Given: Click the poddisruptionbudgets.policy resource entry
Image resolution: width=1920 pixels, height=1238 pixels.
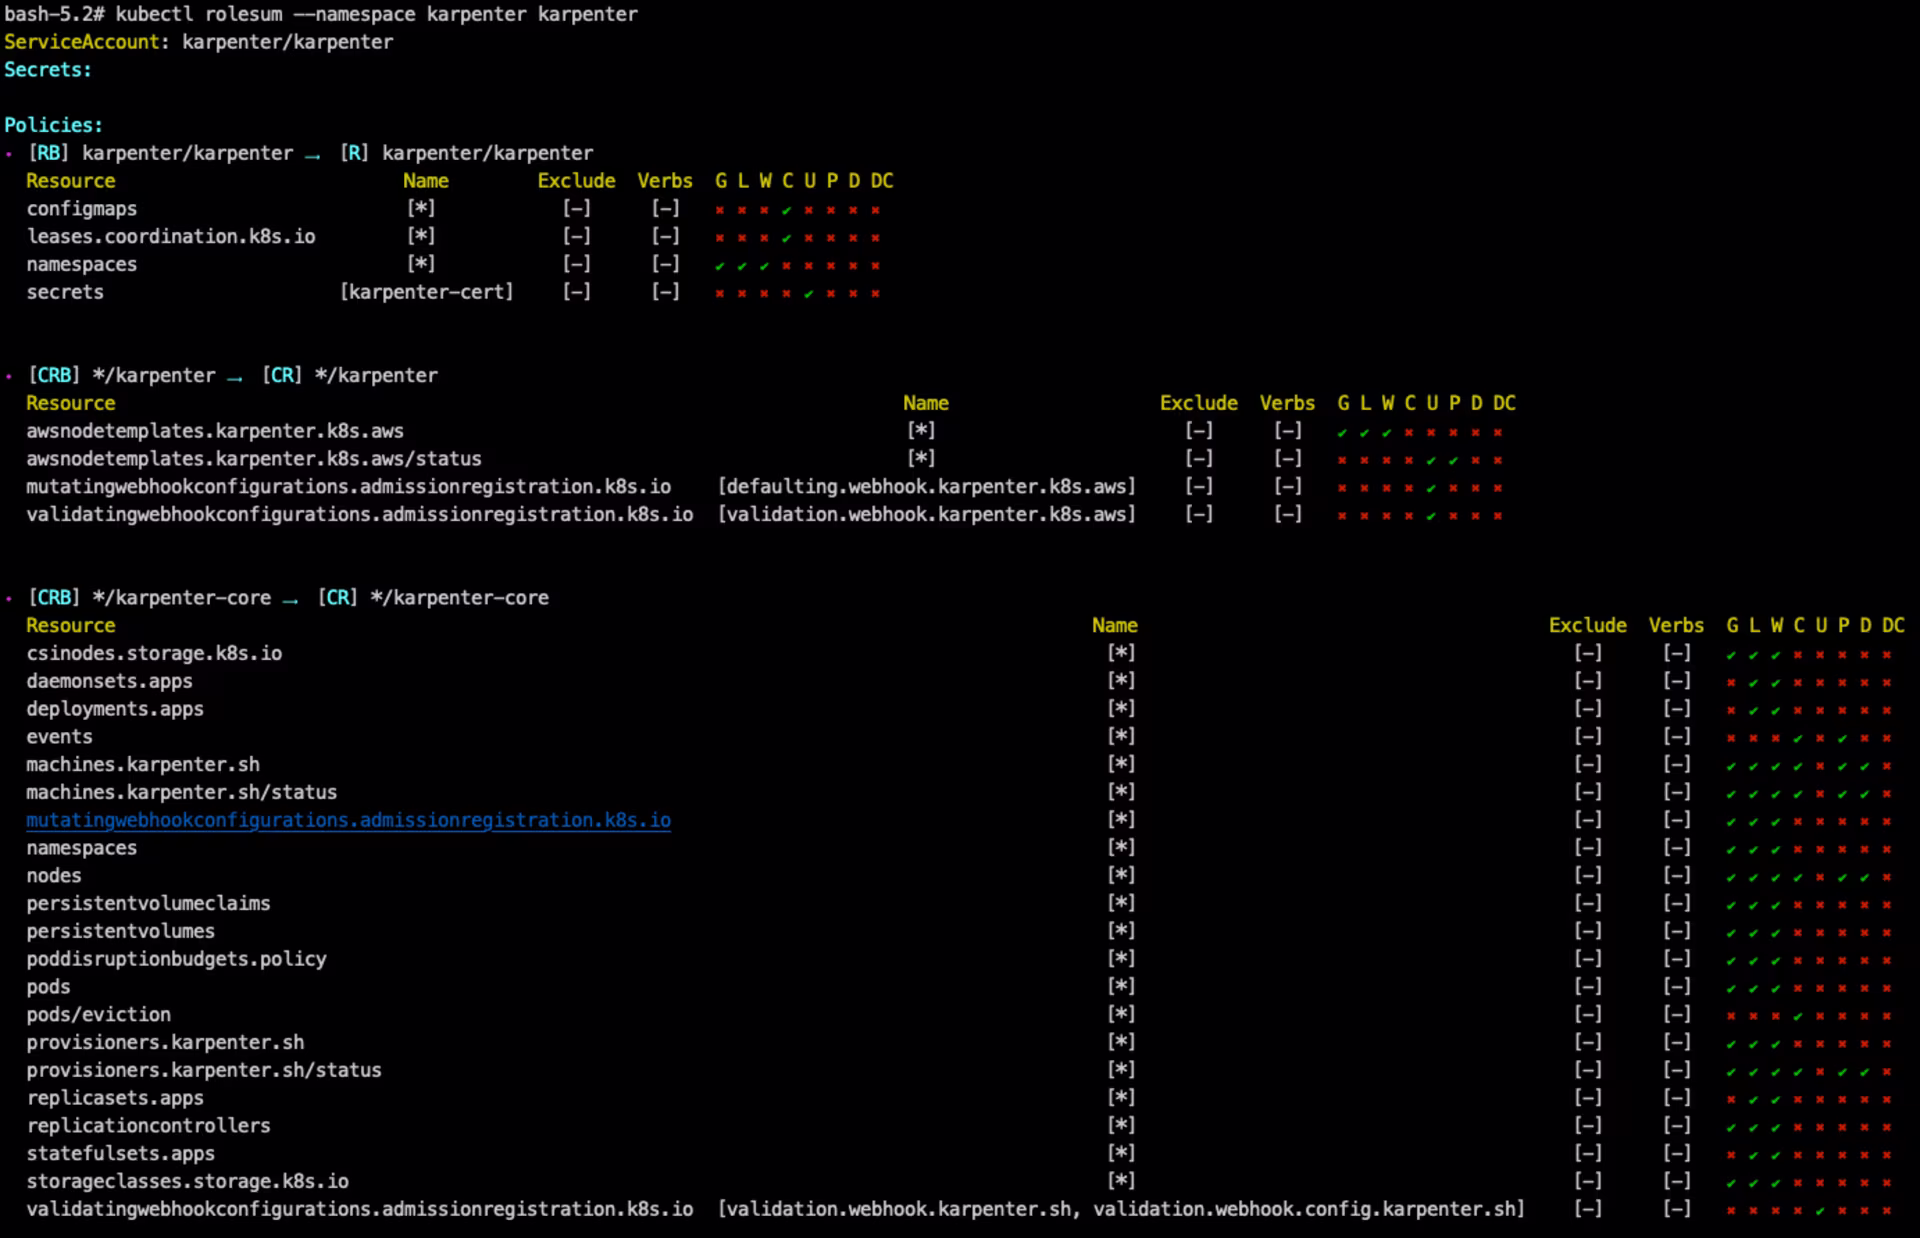Looking at the screenshot, I should [x=176, y=959].
